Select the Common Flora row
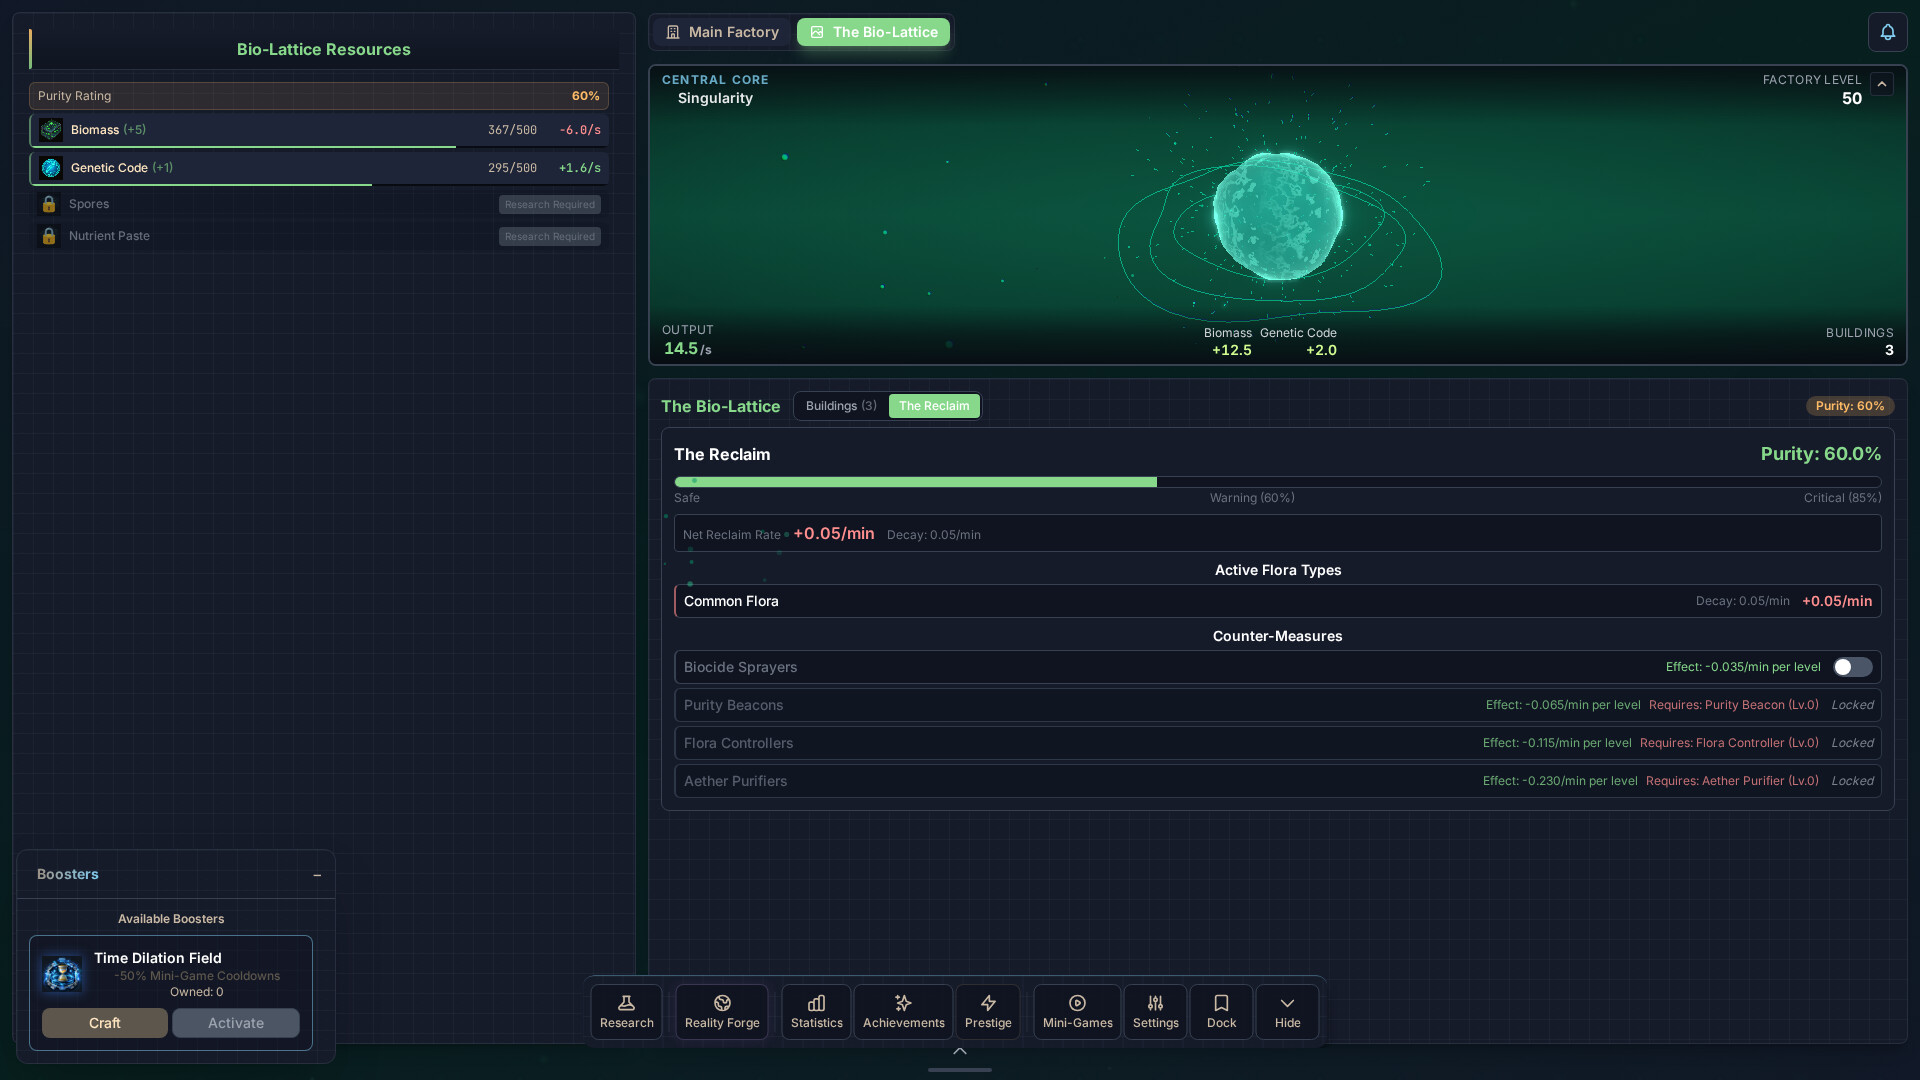 pyautogui.click(x=1277, y=601)
